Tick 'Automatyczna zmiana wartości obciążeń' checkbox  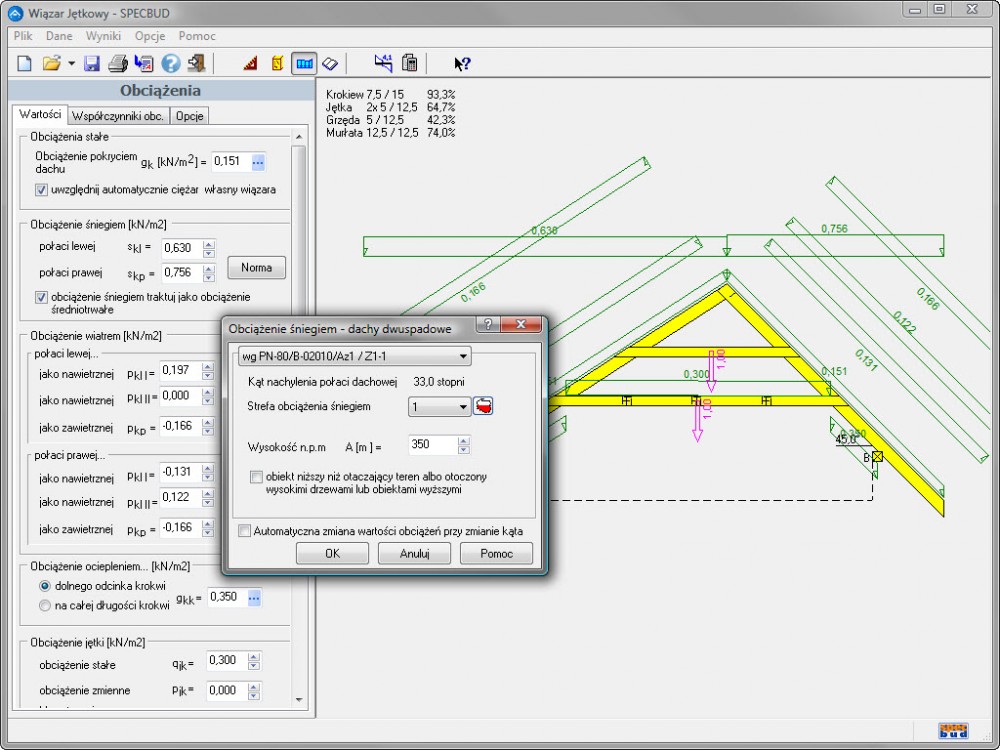tap(245, 531)
